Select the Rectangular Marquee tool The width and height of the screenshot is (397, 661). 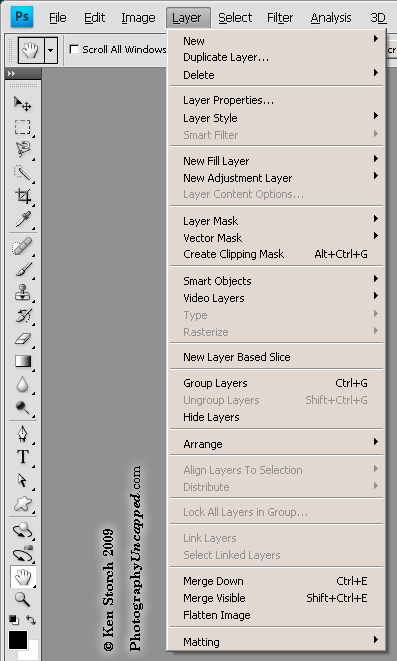pos(22,127)
